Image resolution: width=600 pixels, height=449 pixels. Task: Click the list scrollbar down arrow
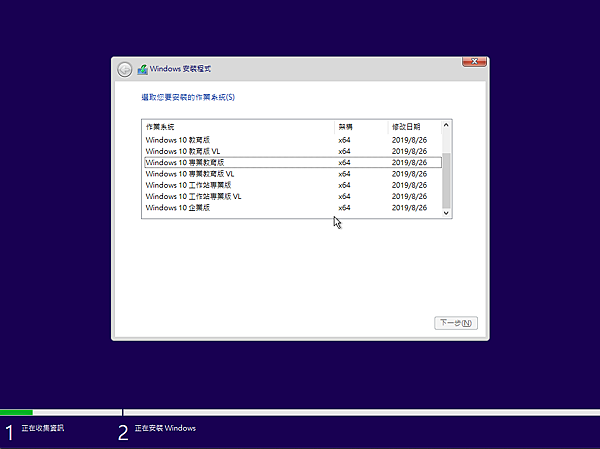446,213
